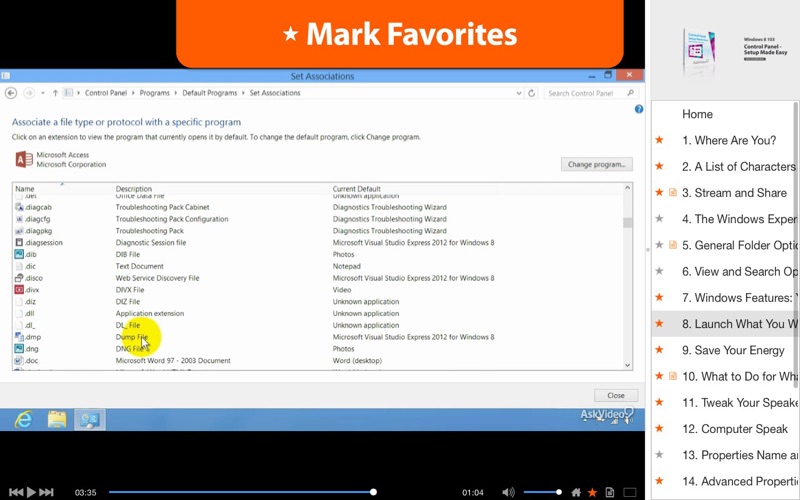Select the .doc file icon

click(x=19, y=360)
